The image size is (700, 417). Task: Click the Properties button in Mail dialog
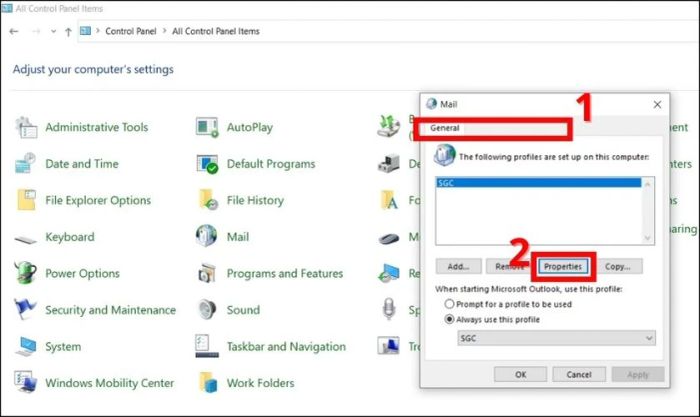563,266
